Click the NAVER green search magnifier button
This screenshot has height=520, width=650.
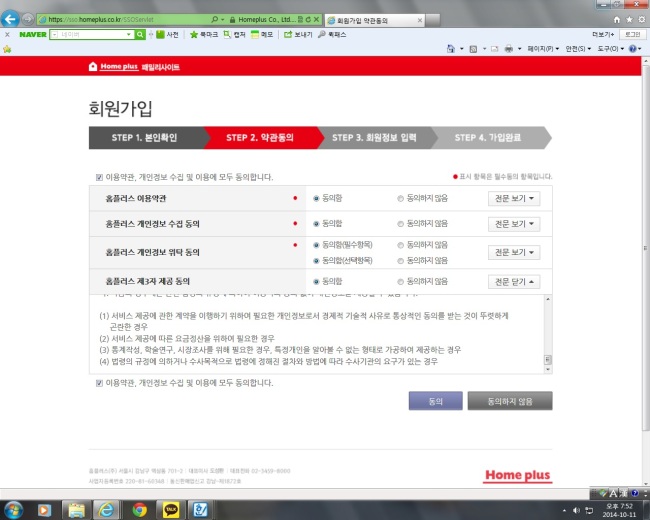click(x=140, y=34)
